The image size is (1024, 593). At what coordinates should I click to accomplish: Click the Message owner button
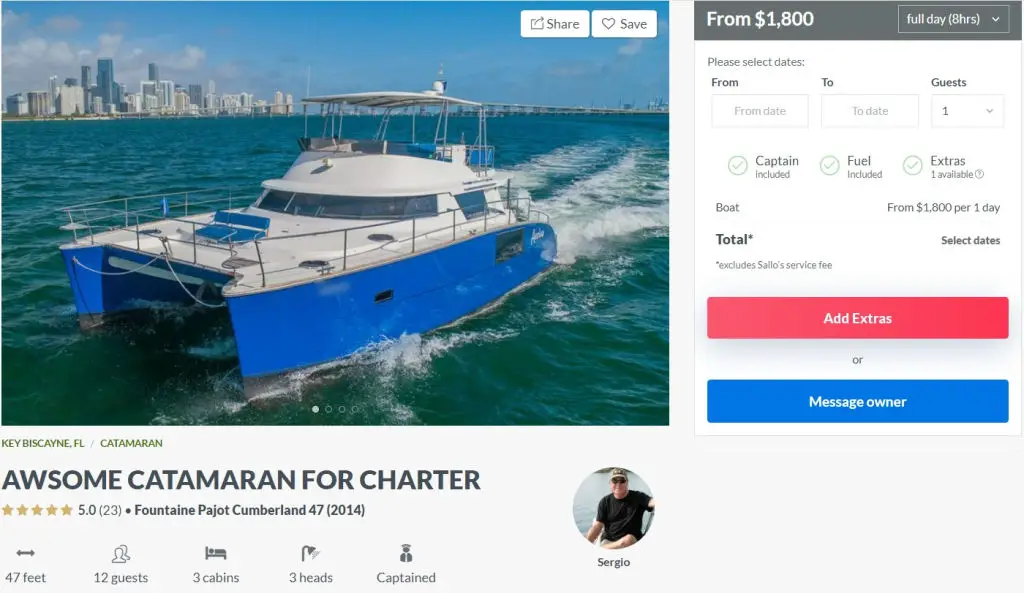857,402
